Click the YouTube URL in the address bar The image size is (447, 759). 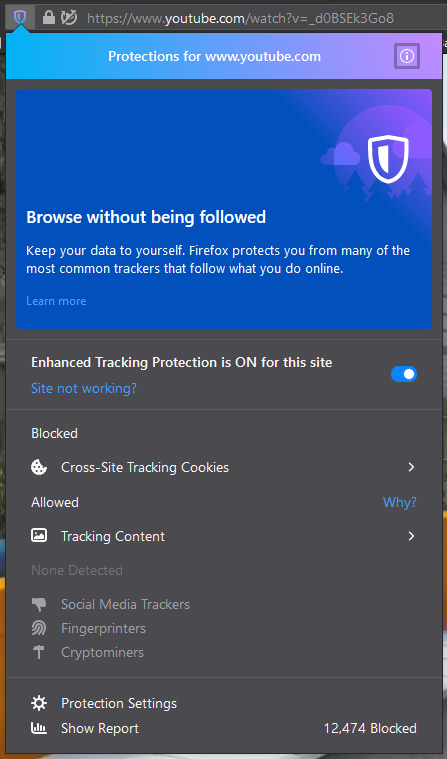[241, 18]
